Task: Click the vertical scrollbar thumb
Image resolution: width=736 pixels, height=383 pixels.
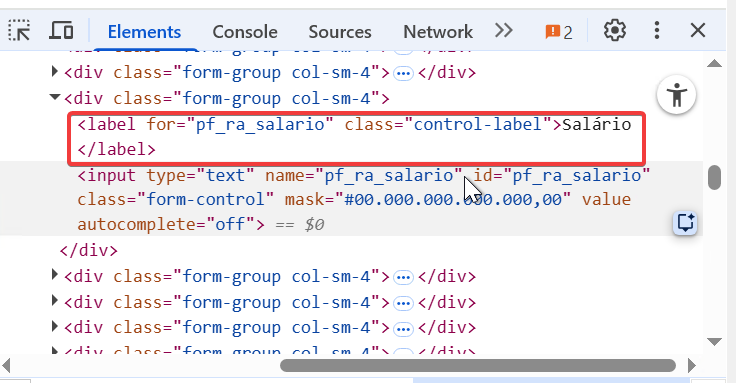Action: click(x=714, y=177)
